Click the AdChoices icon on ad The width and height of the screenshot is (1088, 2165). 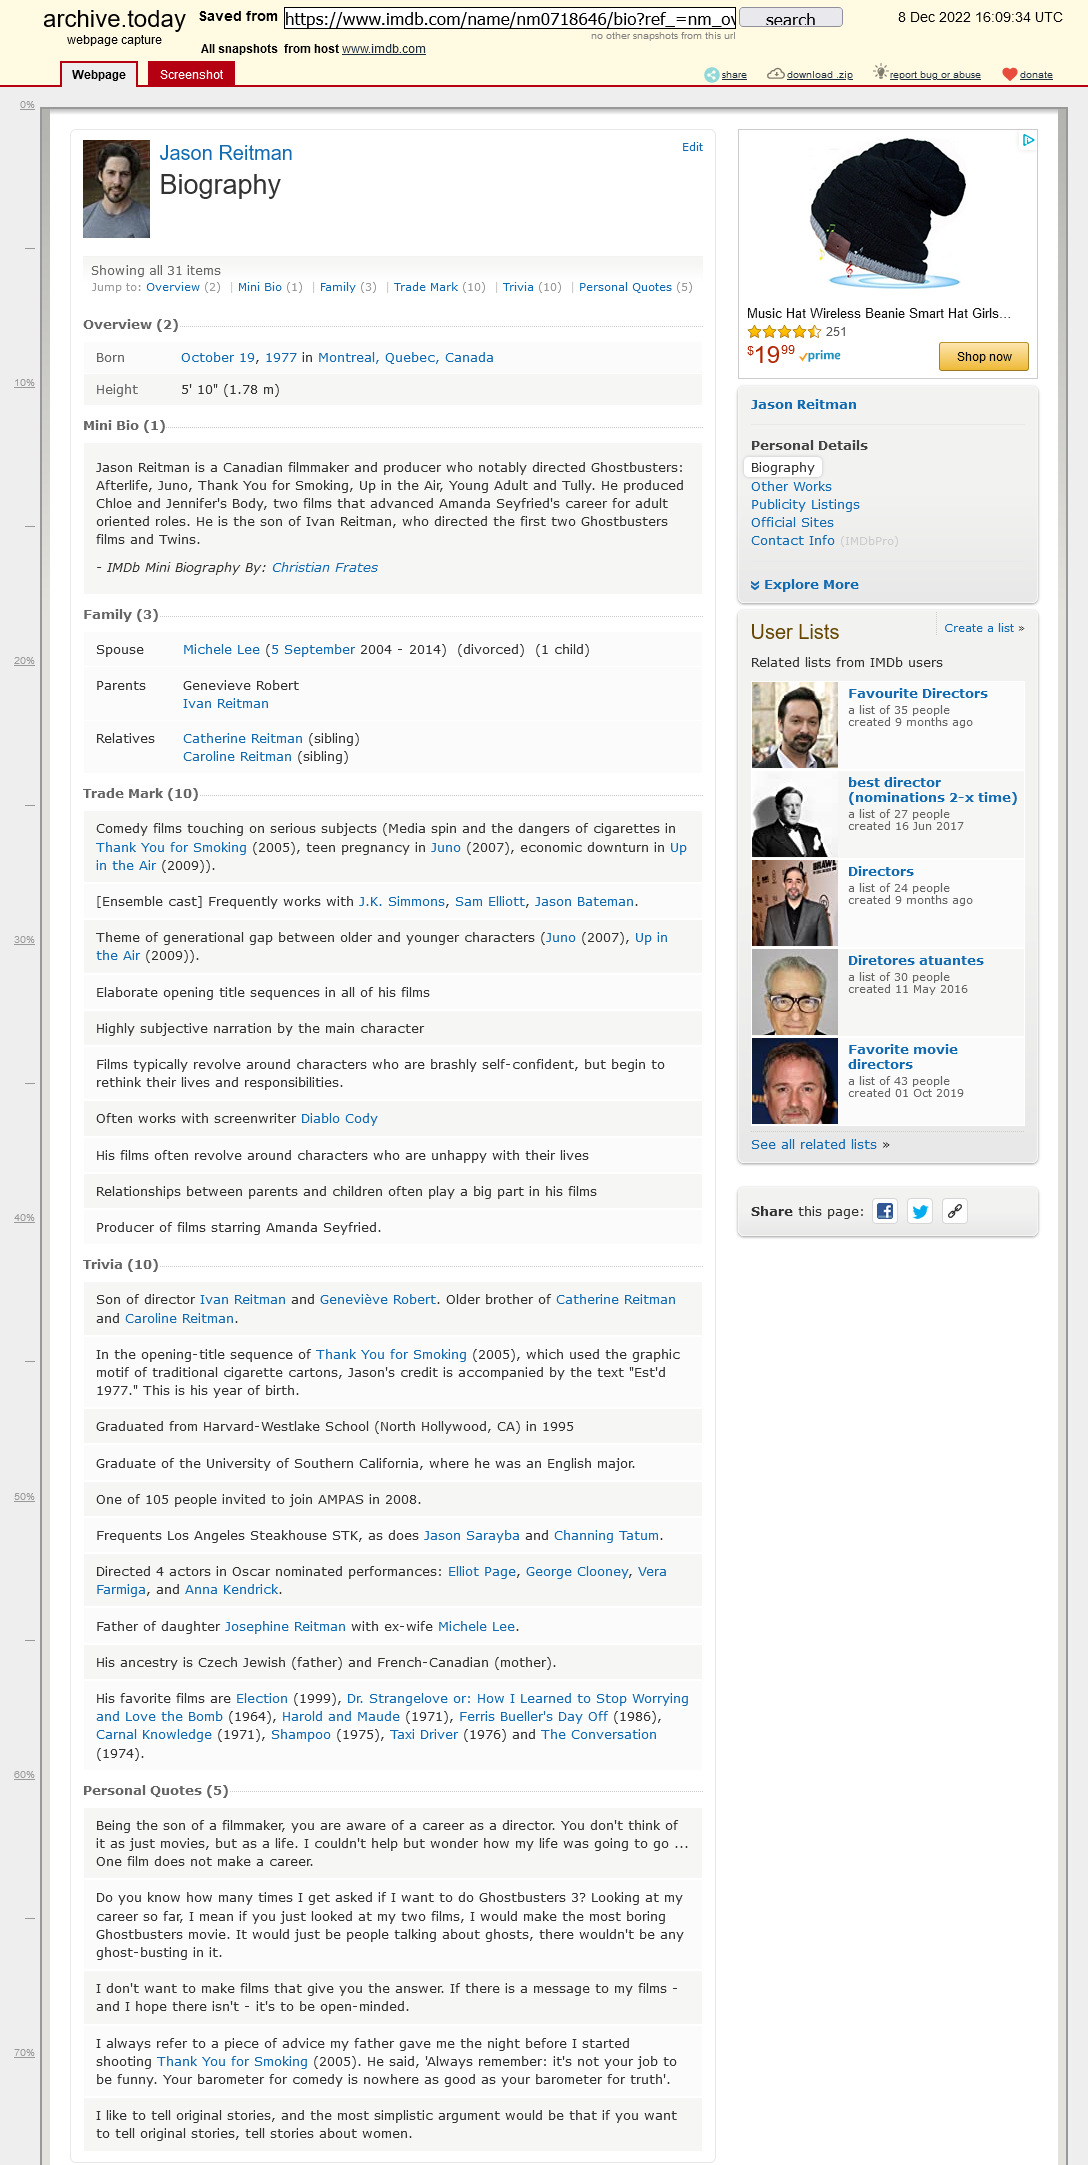click(1028, 140)
